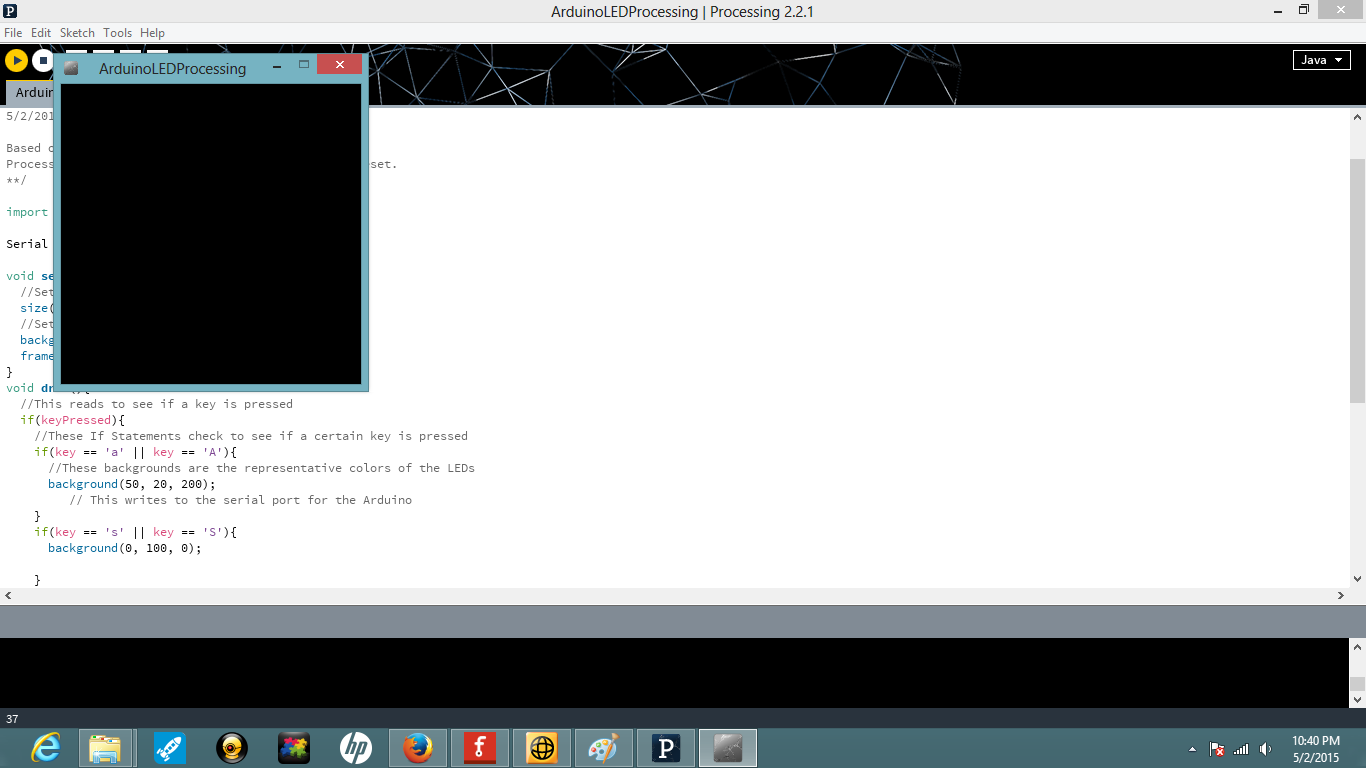This screenshot has width=1366, height=768.
Task: Open the Paint palette taskbar icon
Action: click(604, 748)
